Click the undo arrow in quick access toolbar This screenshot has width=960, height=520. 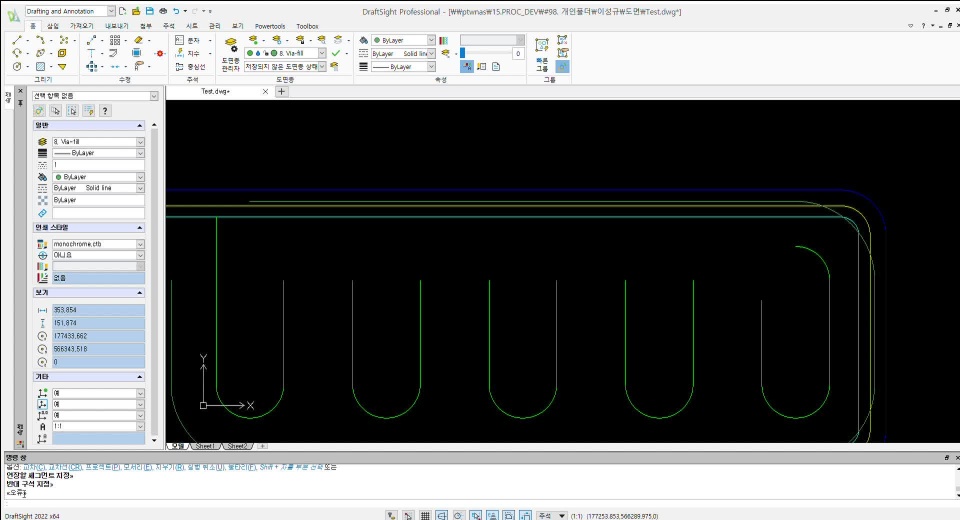[x=176, y=10]
